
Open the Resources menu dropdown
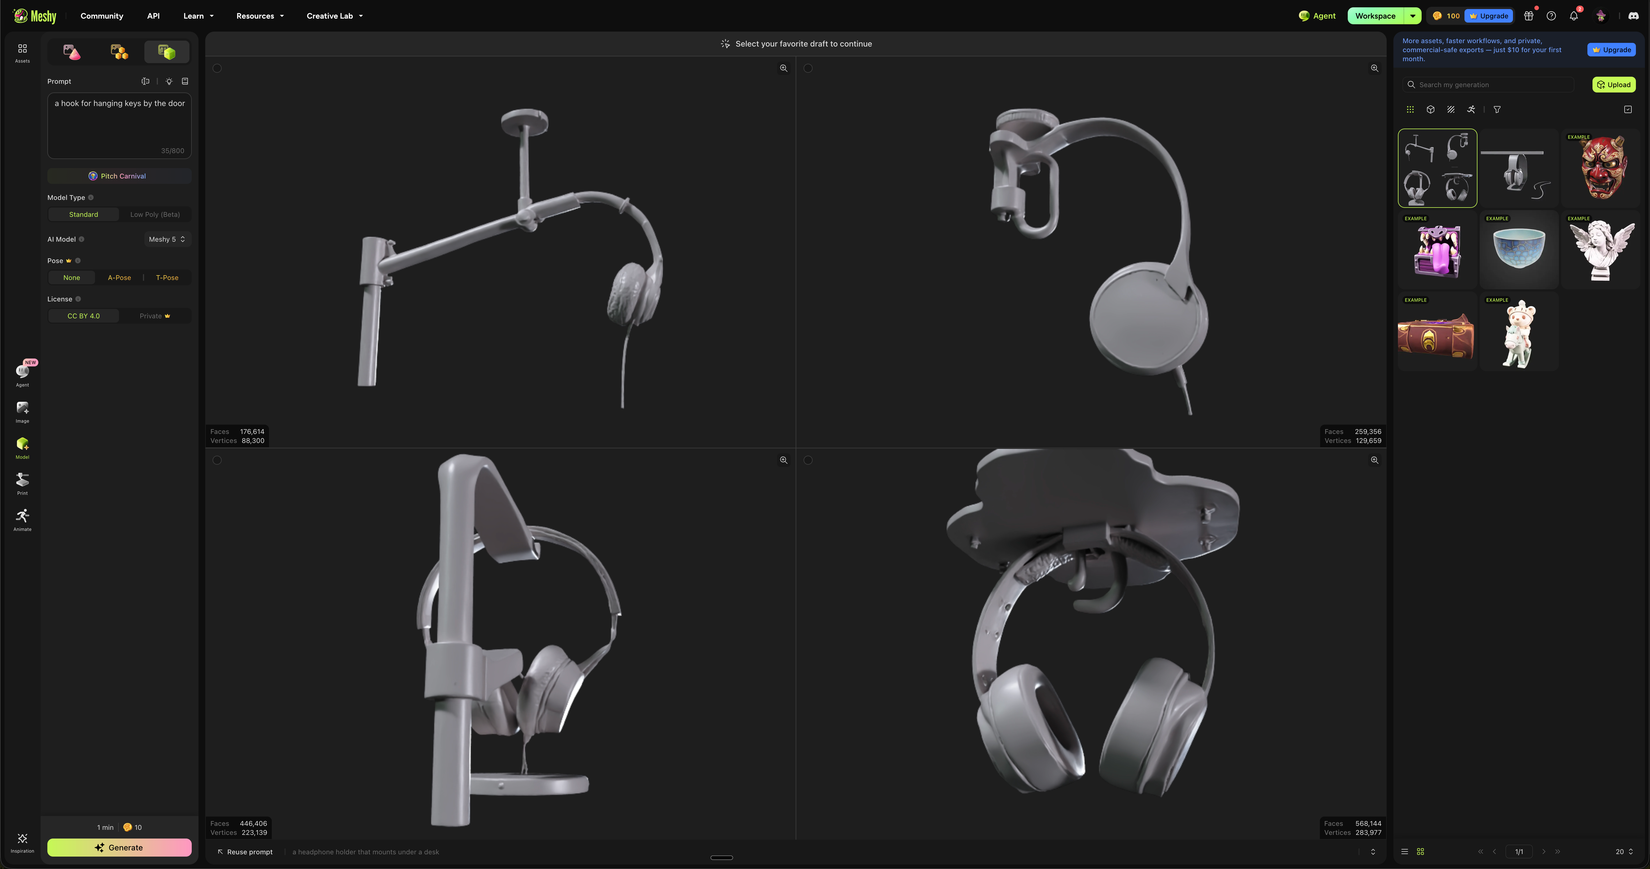tap(260, 16)
